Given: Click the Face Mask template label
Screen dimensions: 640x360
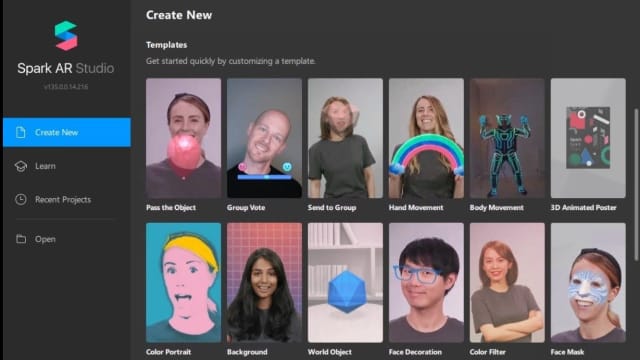Looking at the screenshot, I should coord(567,352).
